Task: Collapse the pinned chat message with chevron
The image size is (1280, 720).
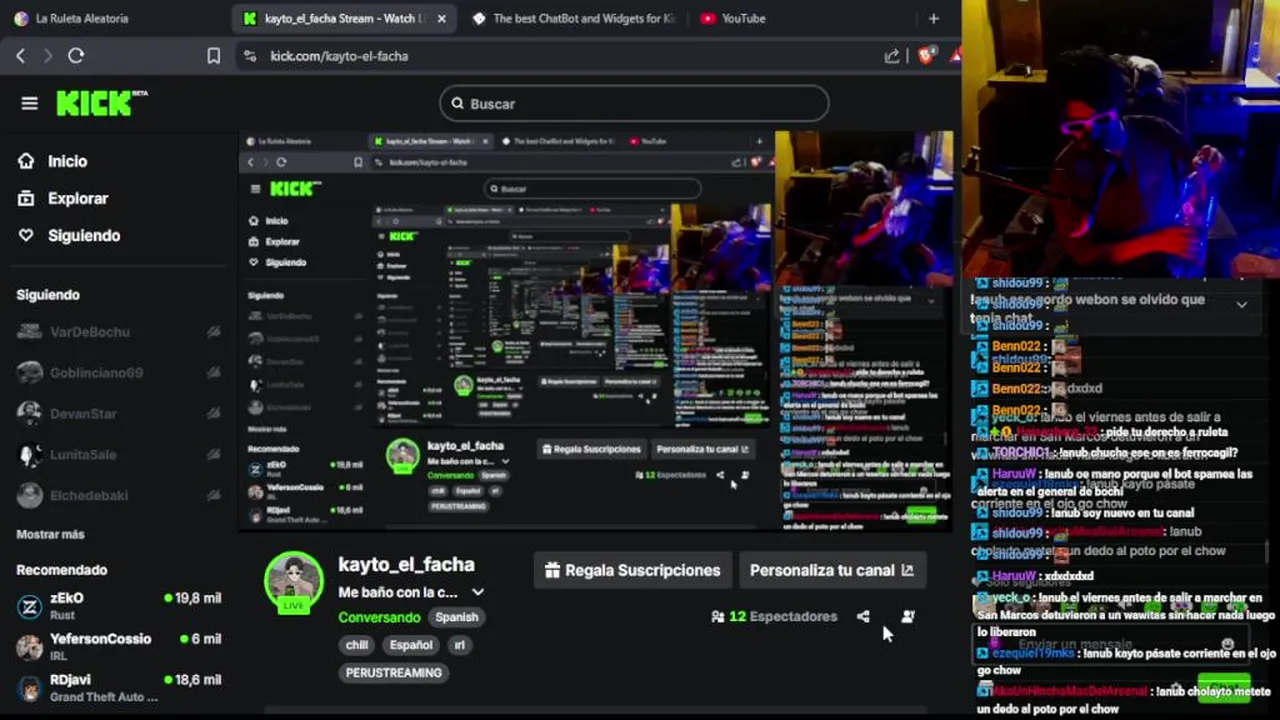Action: point(1241,305)
